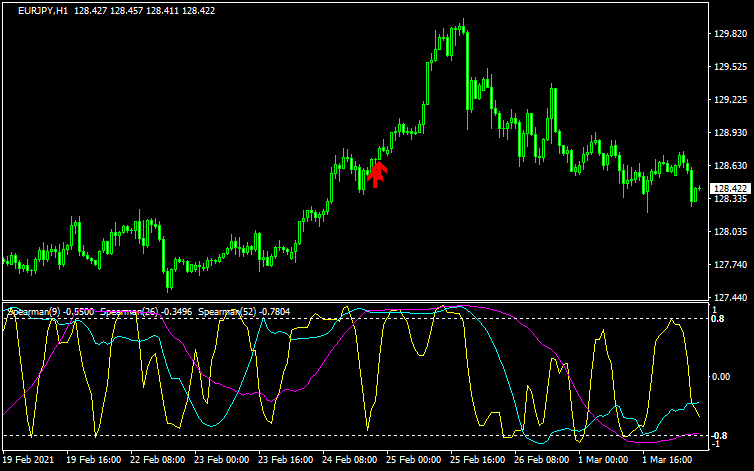This screenshot has width=754, height=471.
Task: Click the 23 Feb 00:00 time marker
Action: (220, 460)
